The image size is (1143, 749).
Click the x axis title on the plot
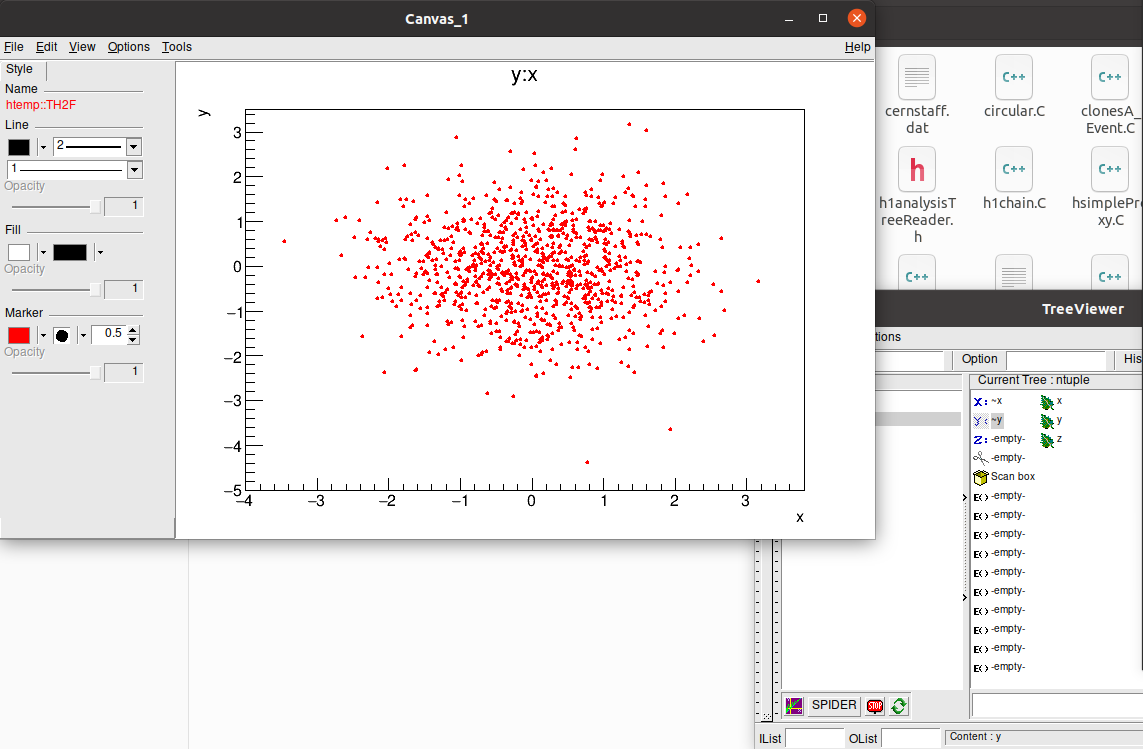(800, 517)
